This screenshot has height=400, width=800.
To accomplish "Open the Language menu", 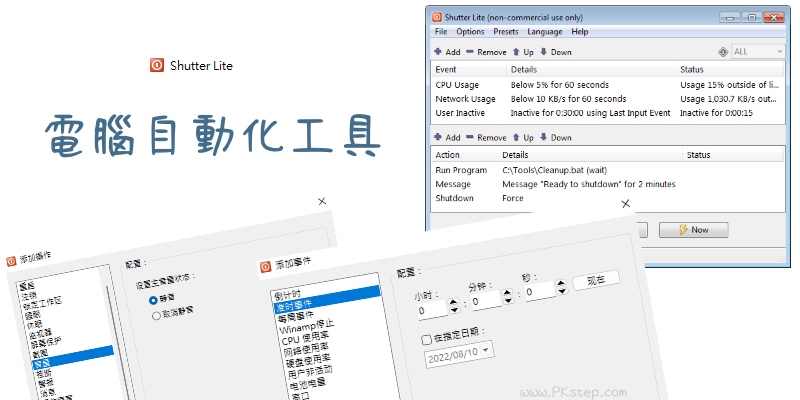I will pyautogui.click(x=545, y=32).
